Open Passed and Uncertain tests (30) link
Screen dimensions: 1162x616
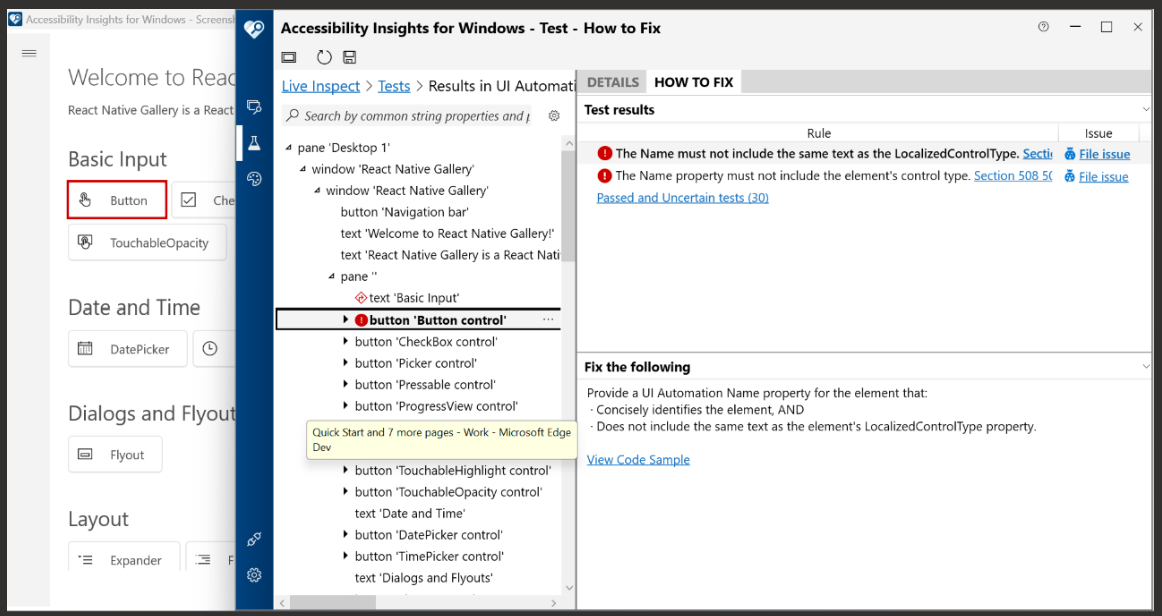(682, 197)
